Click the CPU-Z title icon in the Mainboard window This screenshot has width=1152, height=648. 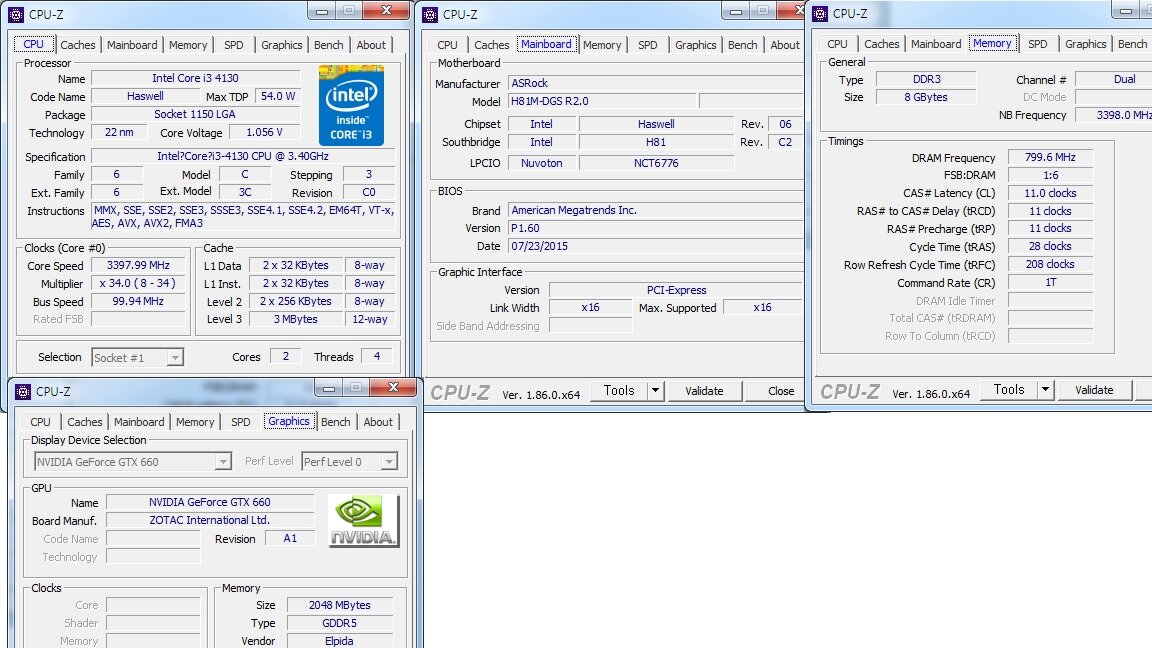point(431,14)
